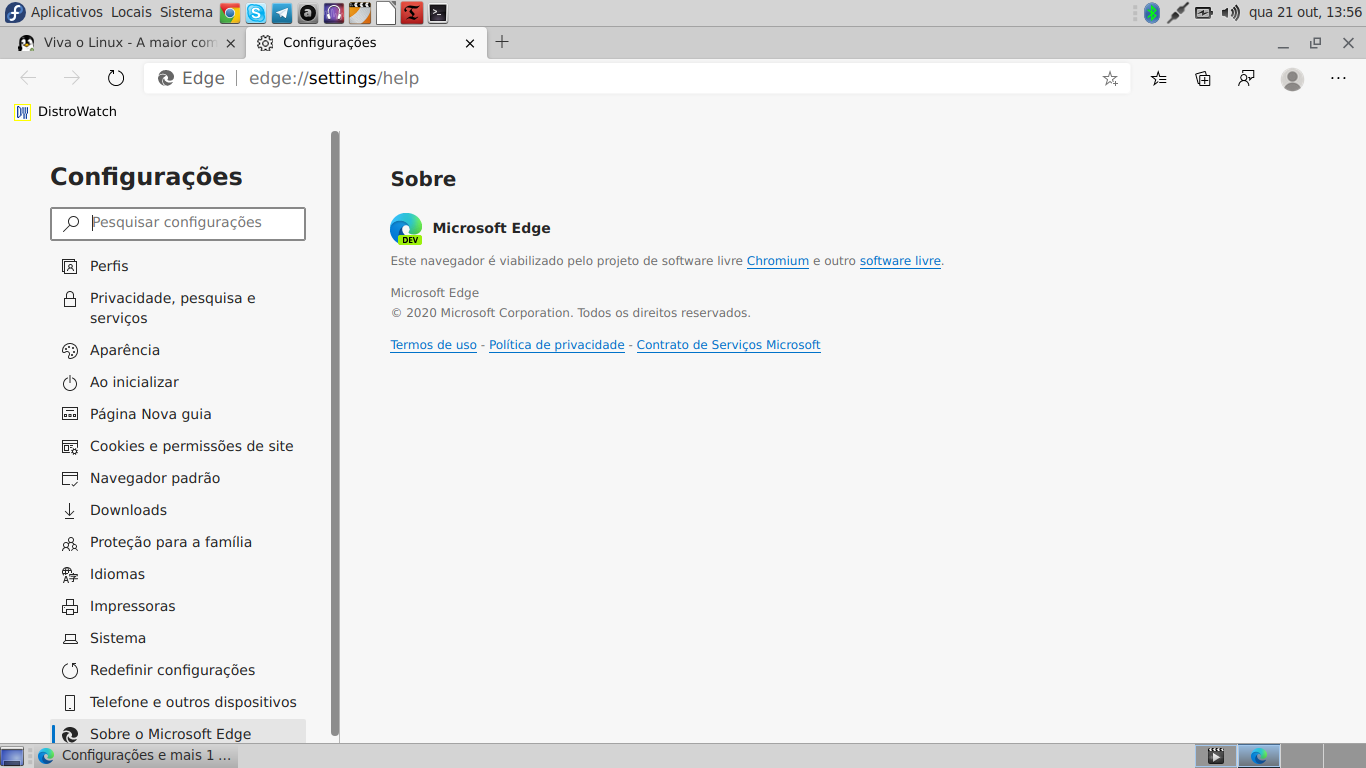This screenshot has height=768, width=1366.
Task: Click Configurações e mais taskbar button
Action: 136,756
